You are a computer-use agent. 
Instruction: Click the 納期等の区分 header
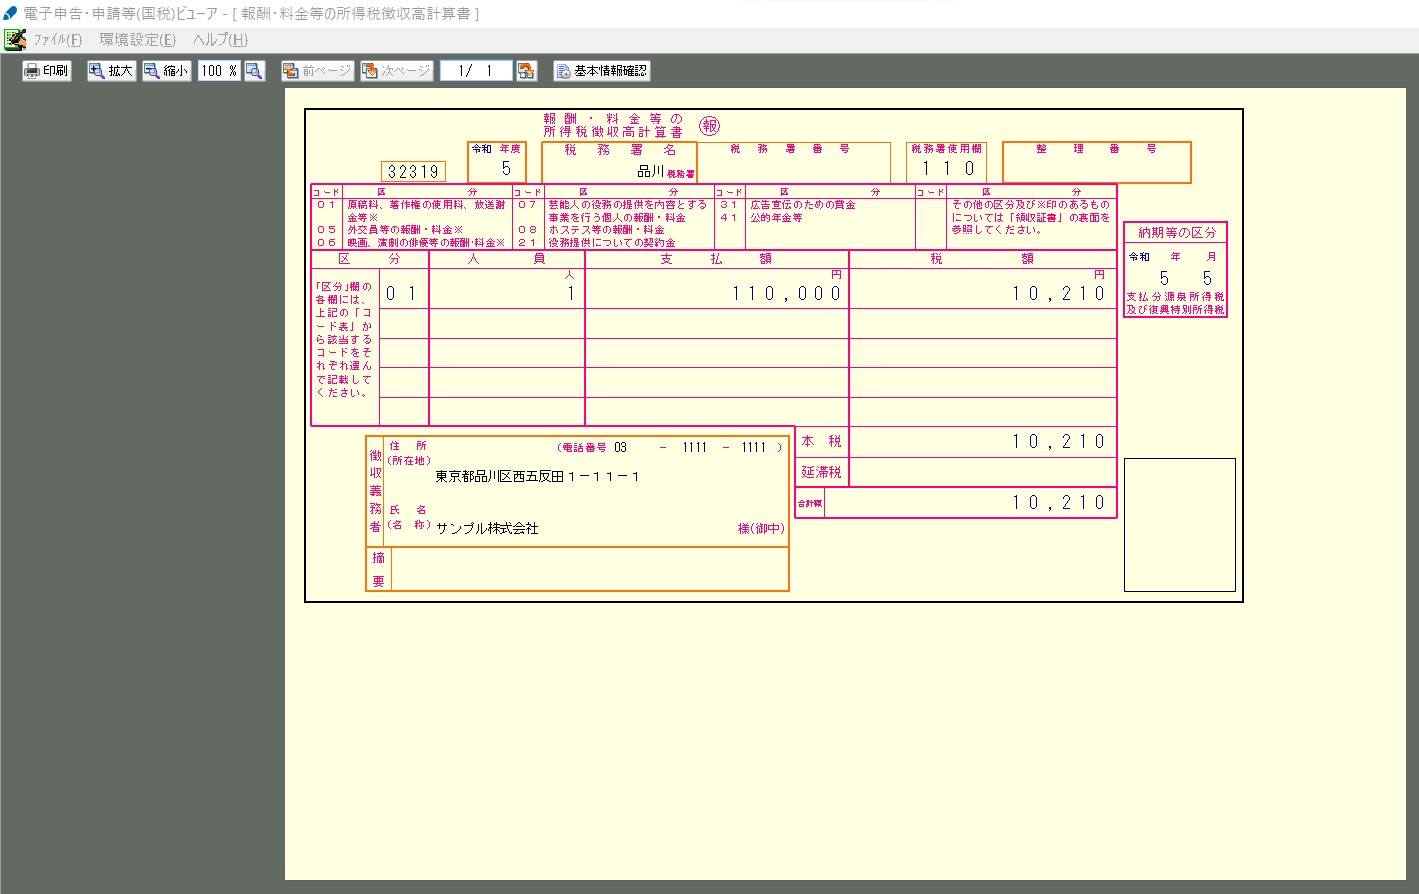click(1176, 232)
